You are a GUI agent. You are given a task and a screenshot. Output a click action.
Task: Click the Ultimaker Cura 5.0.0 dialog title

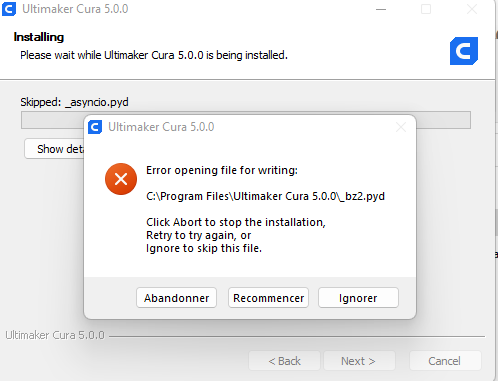(161, 127)
